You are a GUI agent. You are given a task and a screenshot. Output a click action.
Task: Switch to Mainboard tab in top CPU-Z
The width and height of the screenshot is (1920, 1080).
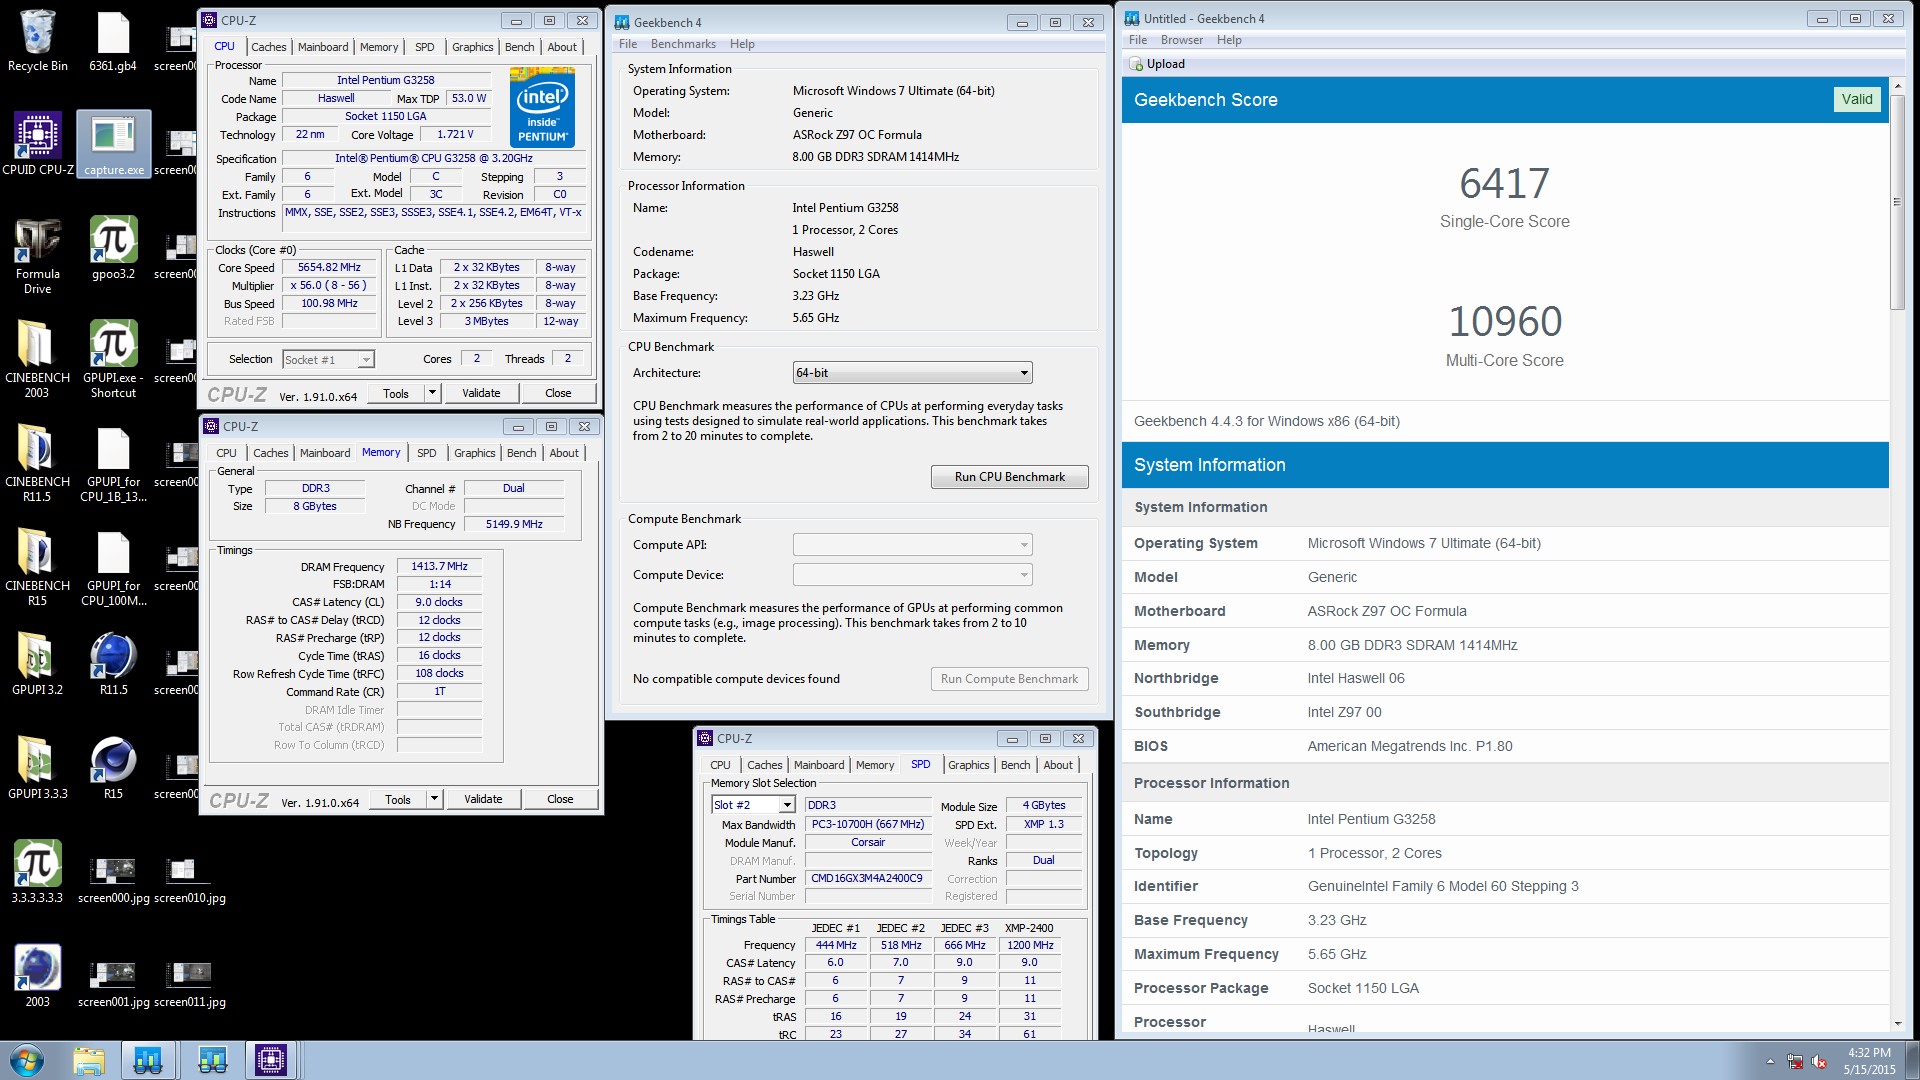[323, 47]
